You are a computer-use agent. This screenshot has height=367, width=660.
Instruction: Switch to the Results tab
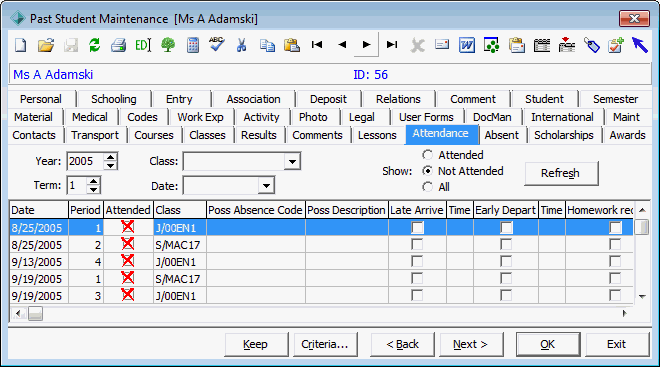(x=259, y=135)
